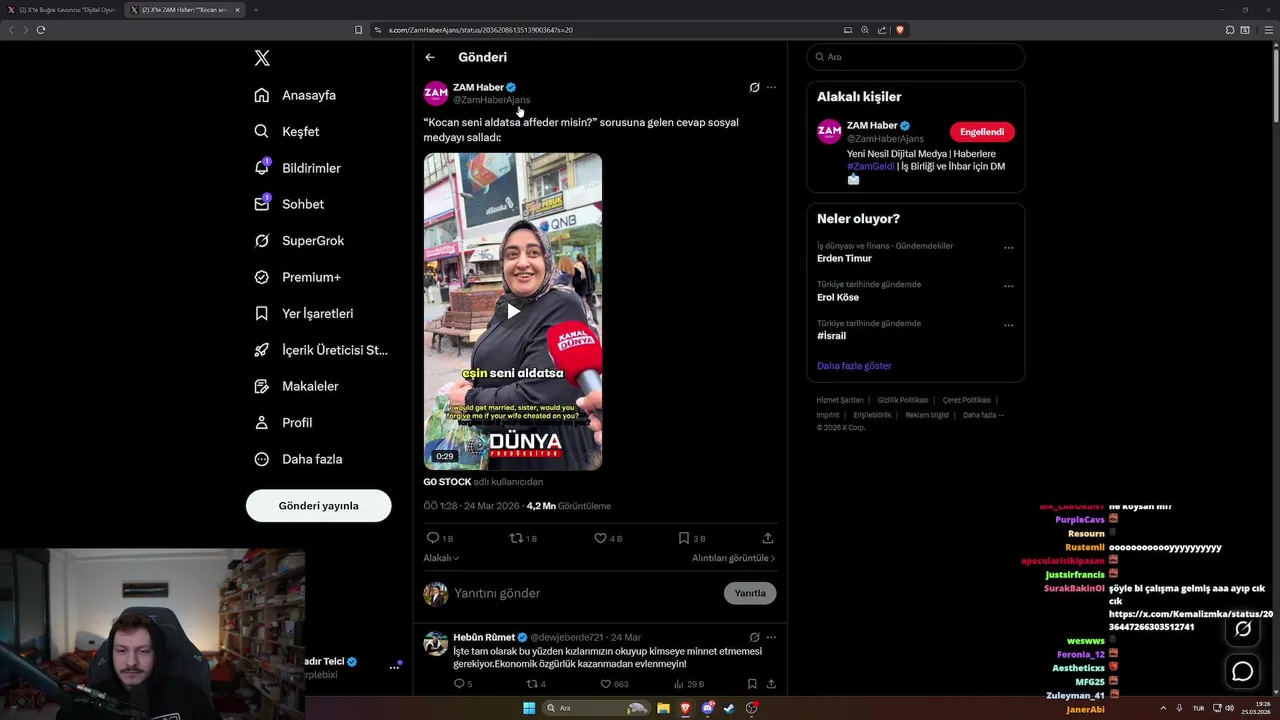Click Alıntıları görüntüle link
This screenshot has width=1280, height=720.
point(733,558)
